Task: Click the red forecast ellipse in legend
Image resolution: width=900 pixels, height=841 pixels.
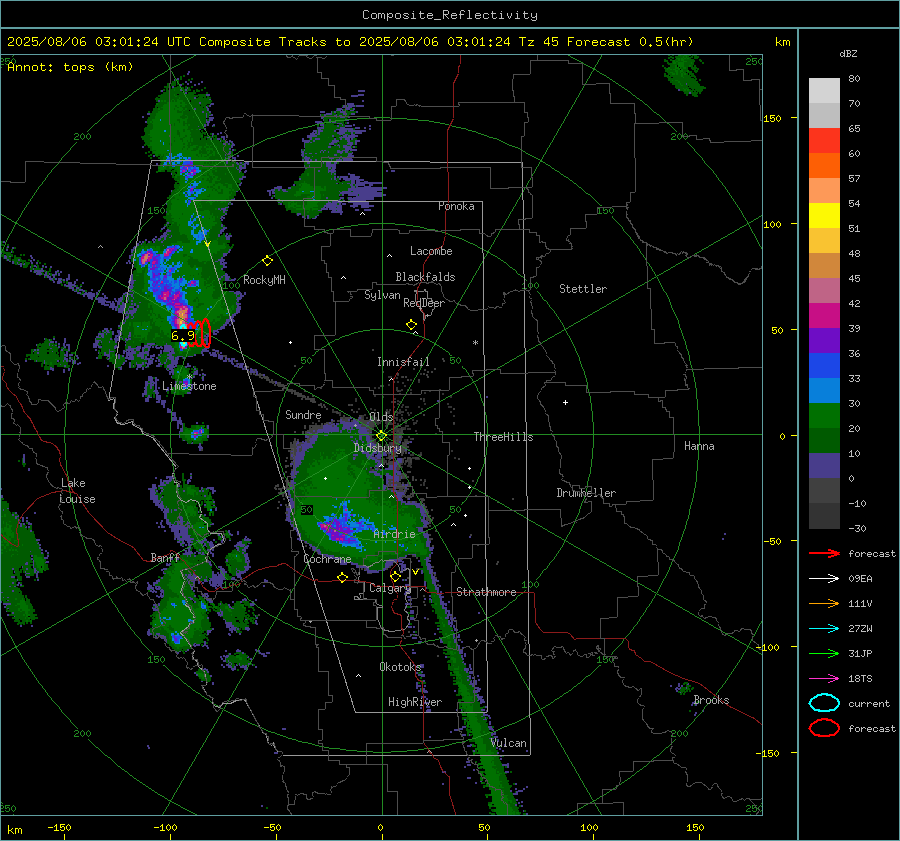Action: 824,728
